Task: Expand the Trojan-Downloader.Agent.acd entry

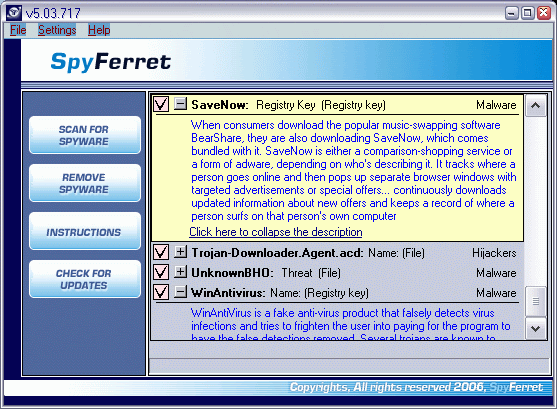Action: pyautogui.click(x=180, y=252)
